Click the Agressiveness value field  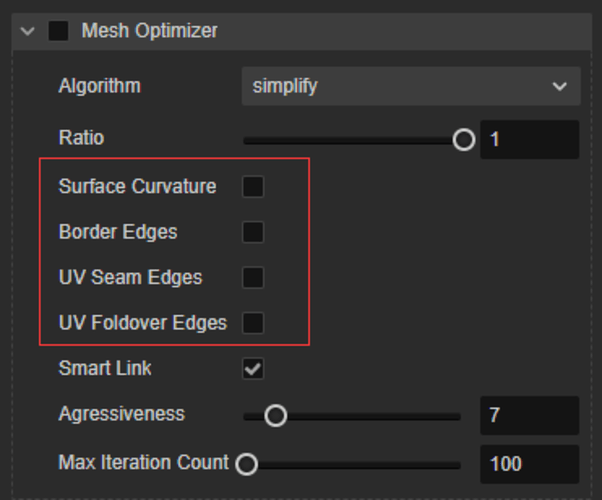(x=529, y=415)
